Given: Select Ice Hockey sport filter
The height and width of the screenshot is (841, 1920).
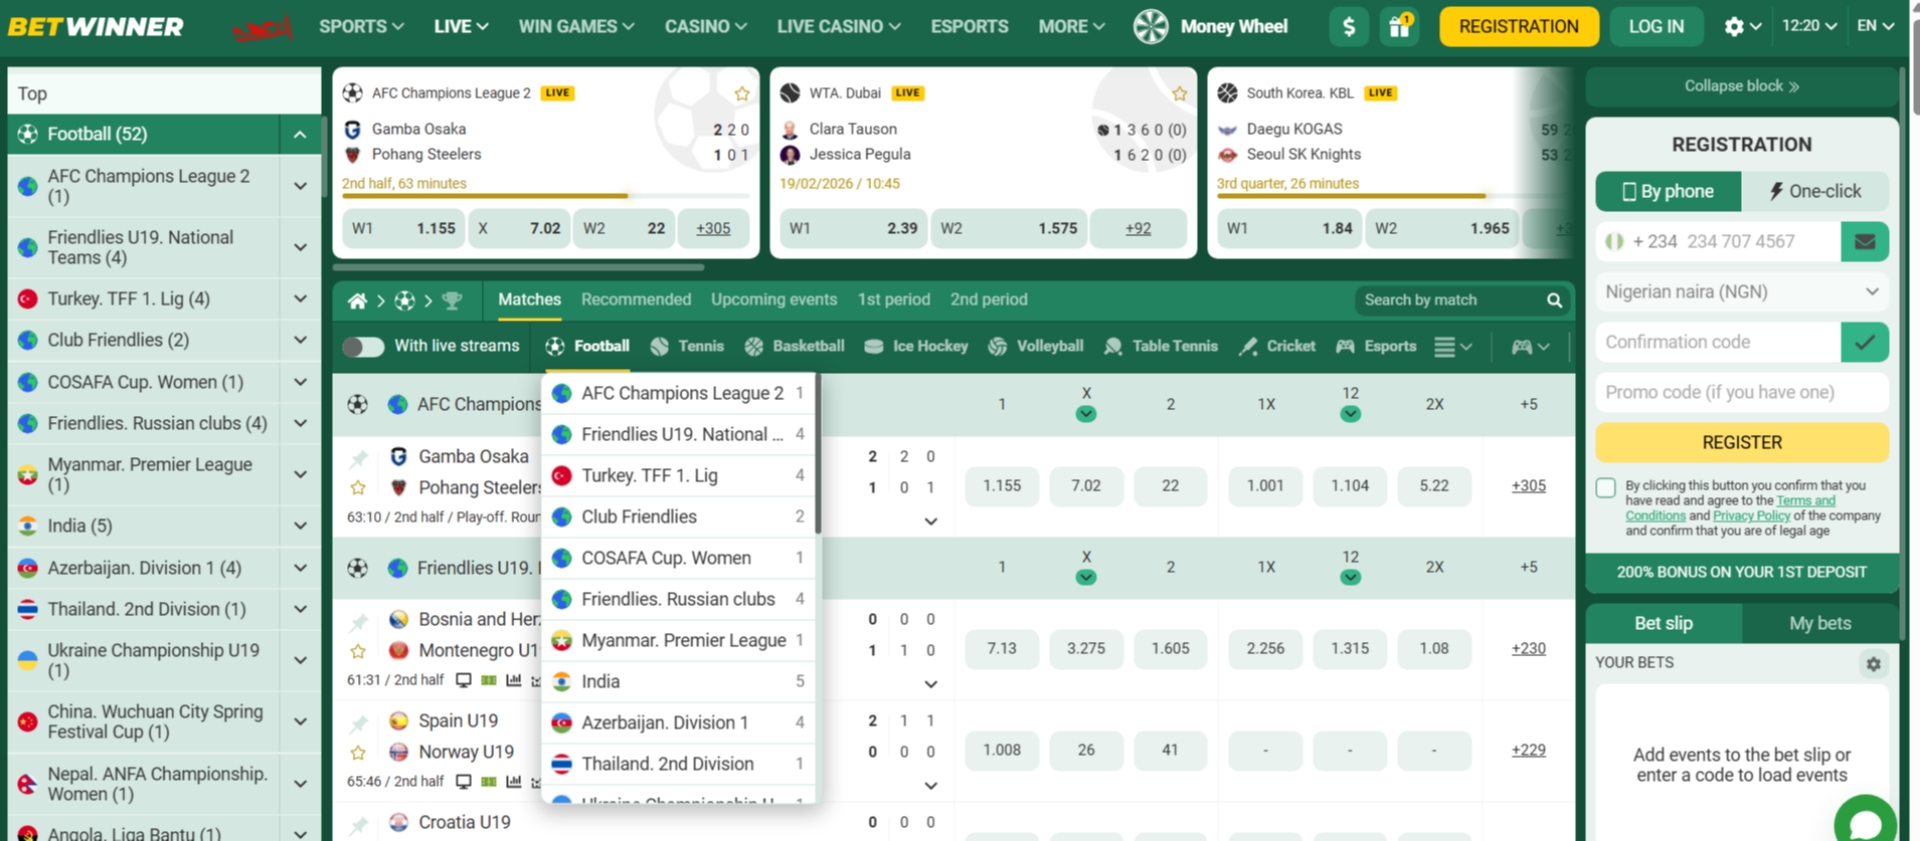Looking at the screenshot, I should pos(916,346).
